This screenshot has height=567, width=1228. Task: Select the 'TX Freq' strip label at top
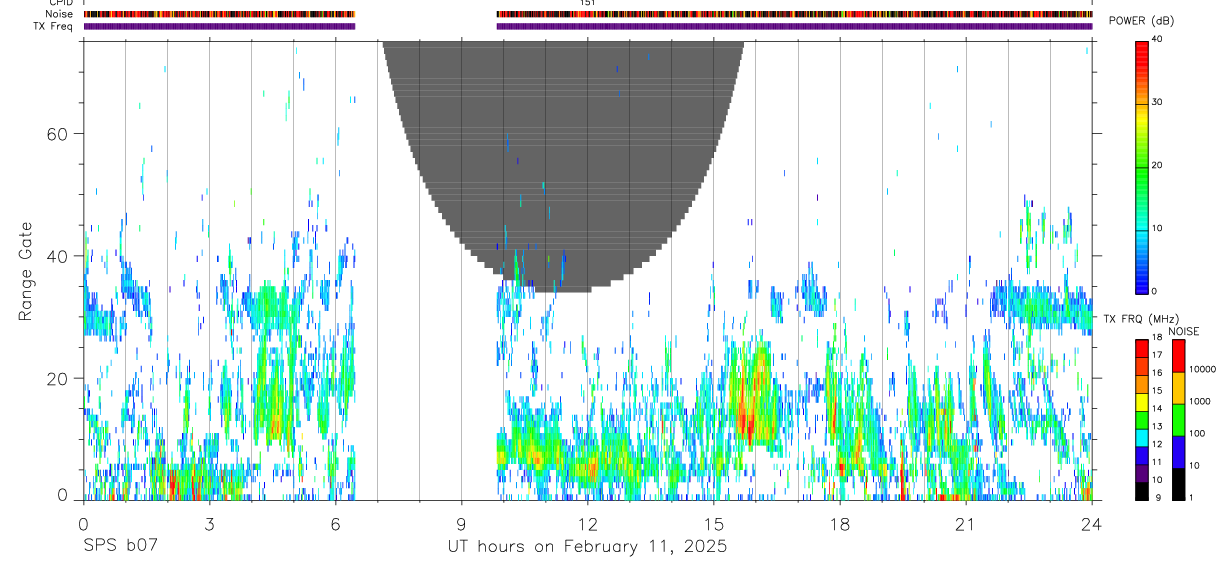(54, 26)
